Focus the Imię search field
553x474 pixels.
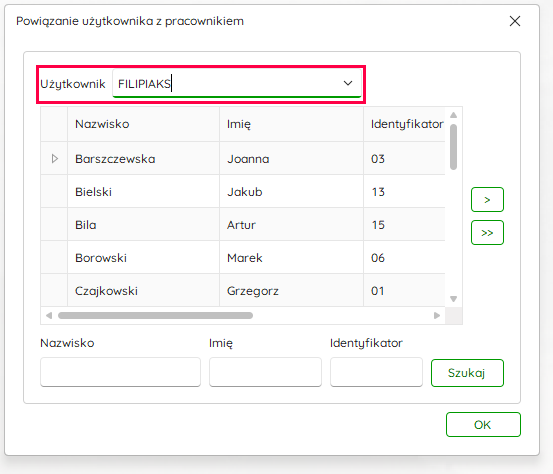[265, 372]
